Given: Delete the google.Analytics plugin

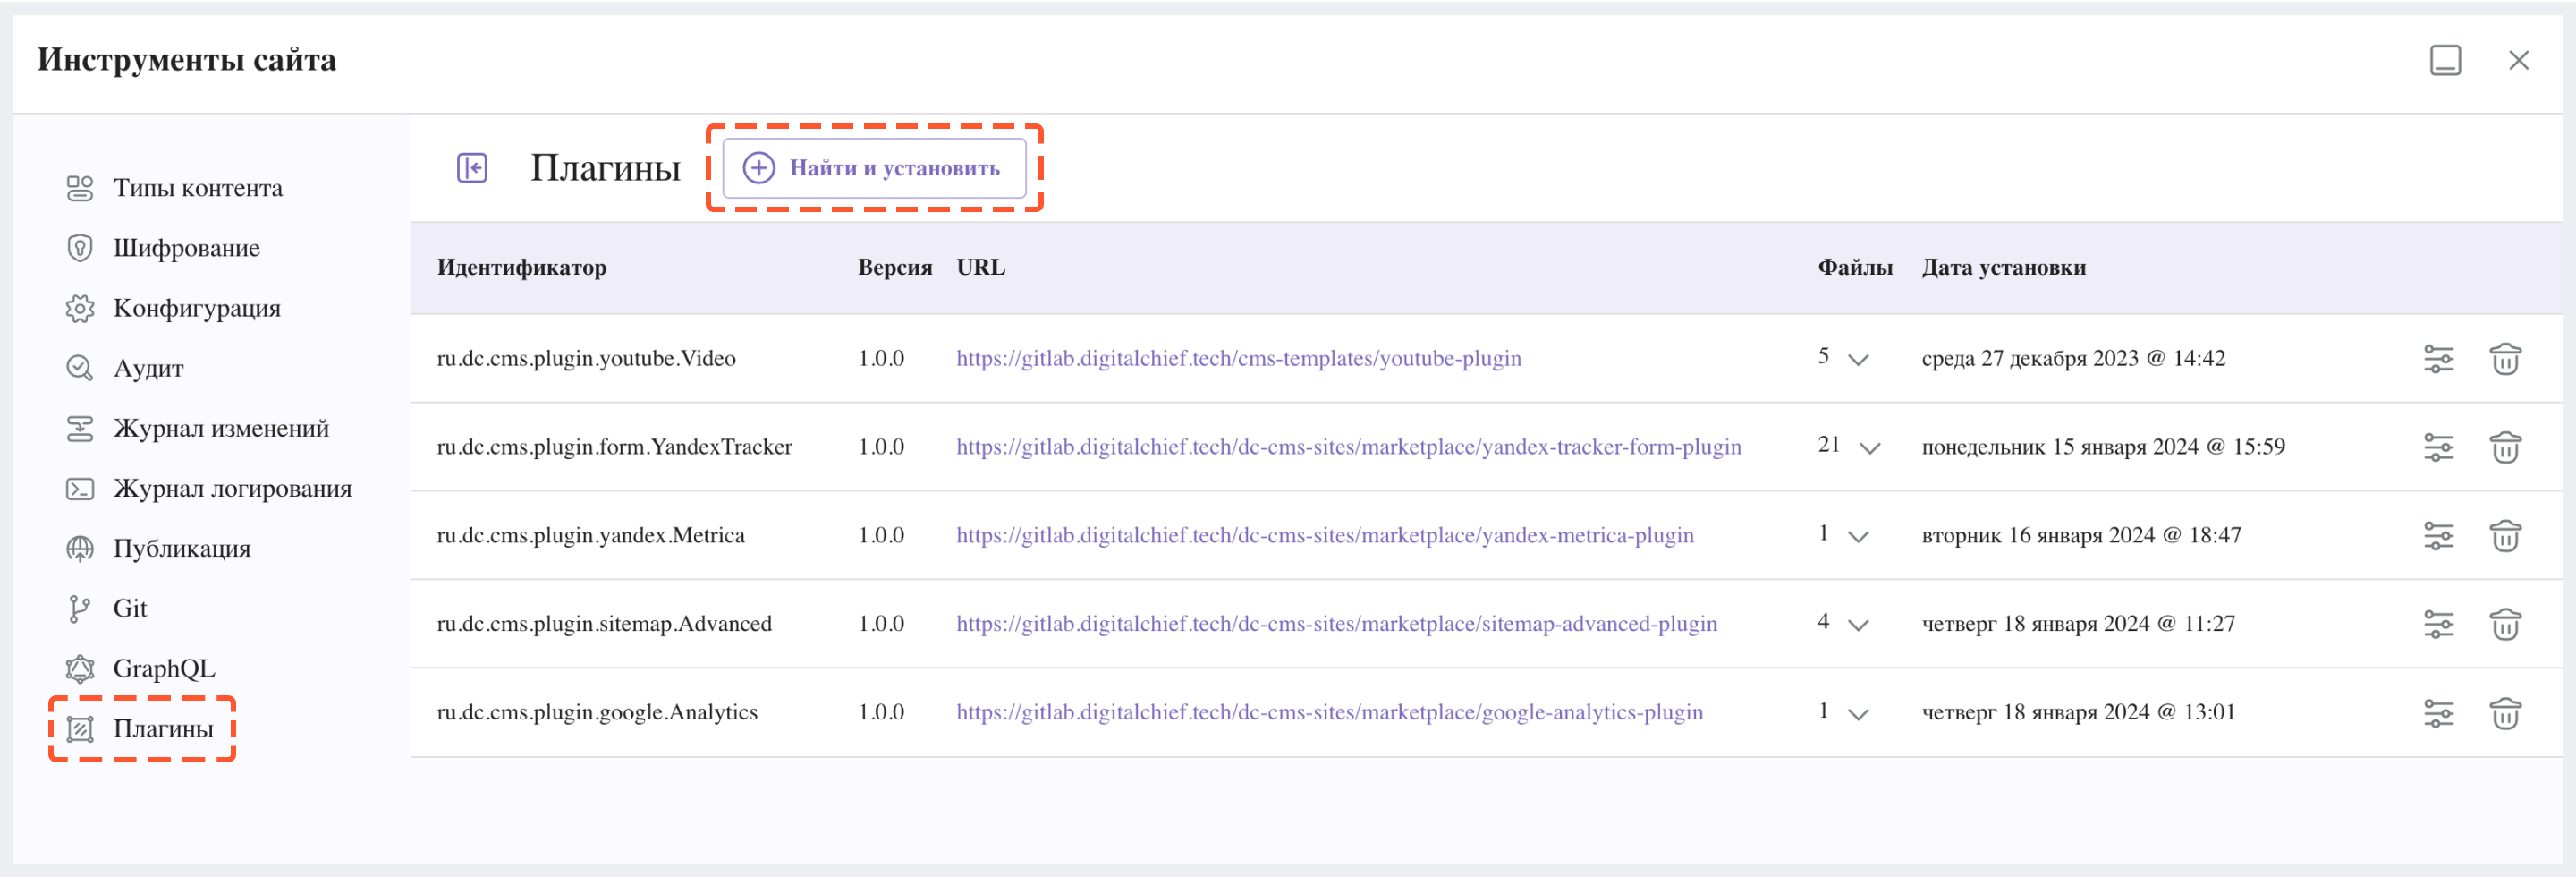Looking at the screenshot, I should (2505, 713).
